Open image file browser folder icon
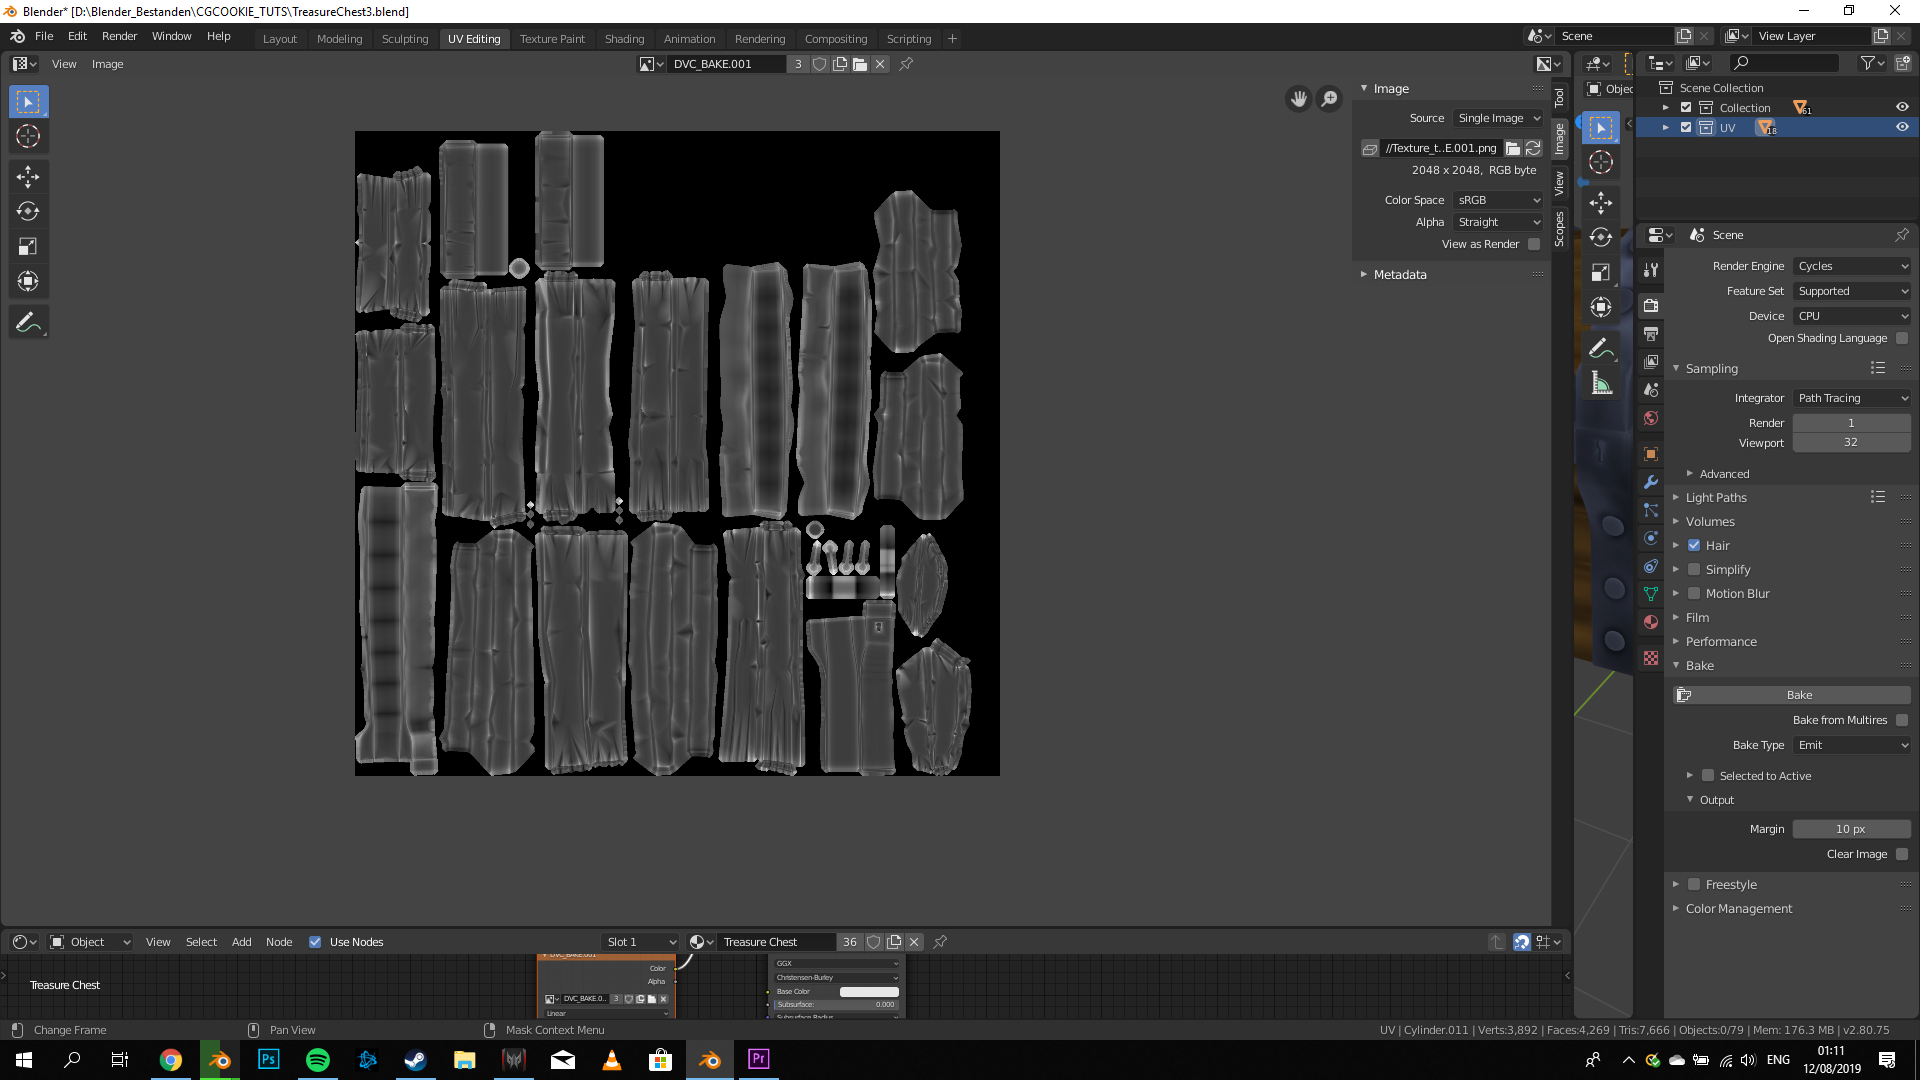Viewport: 1920px width, 1080px height. pyautogui.click(x=1513, y=148)
